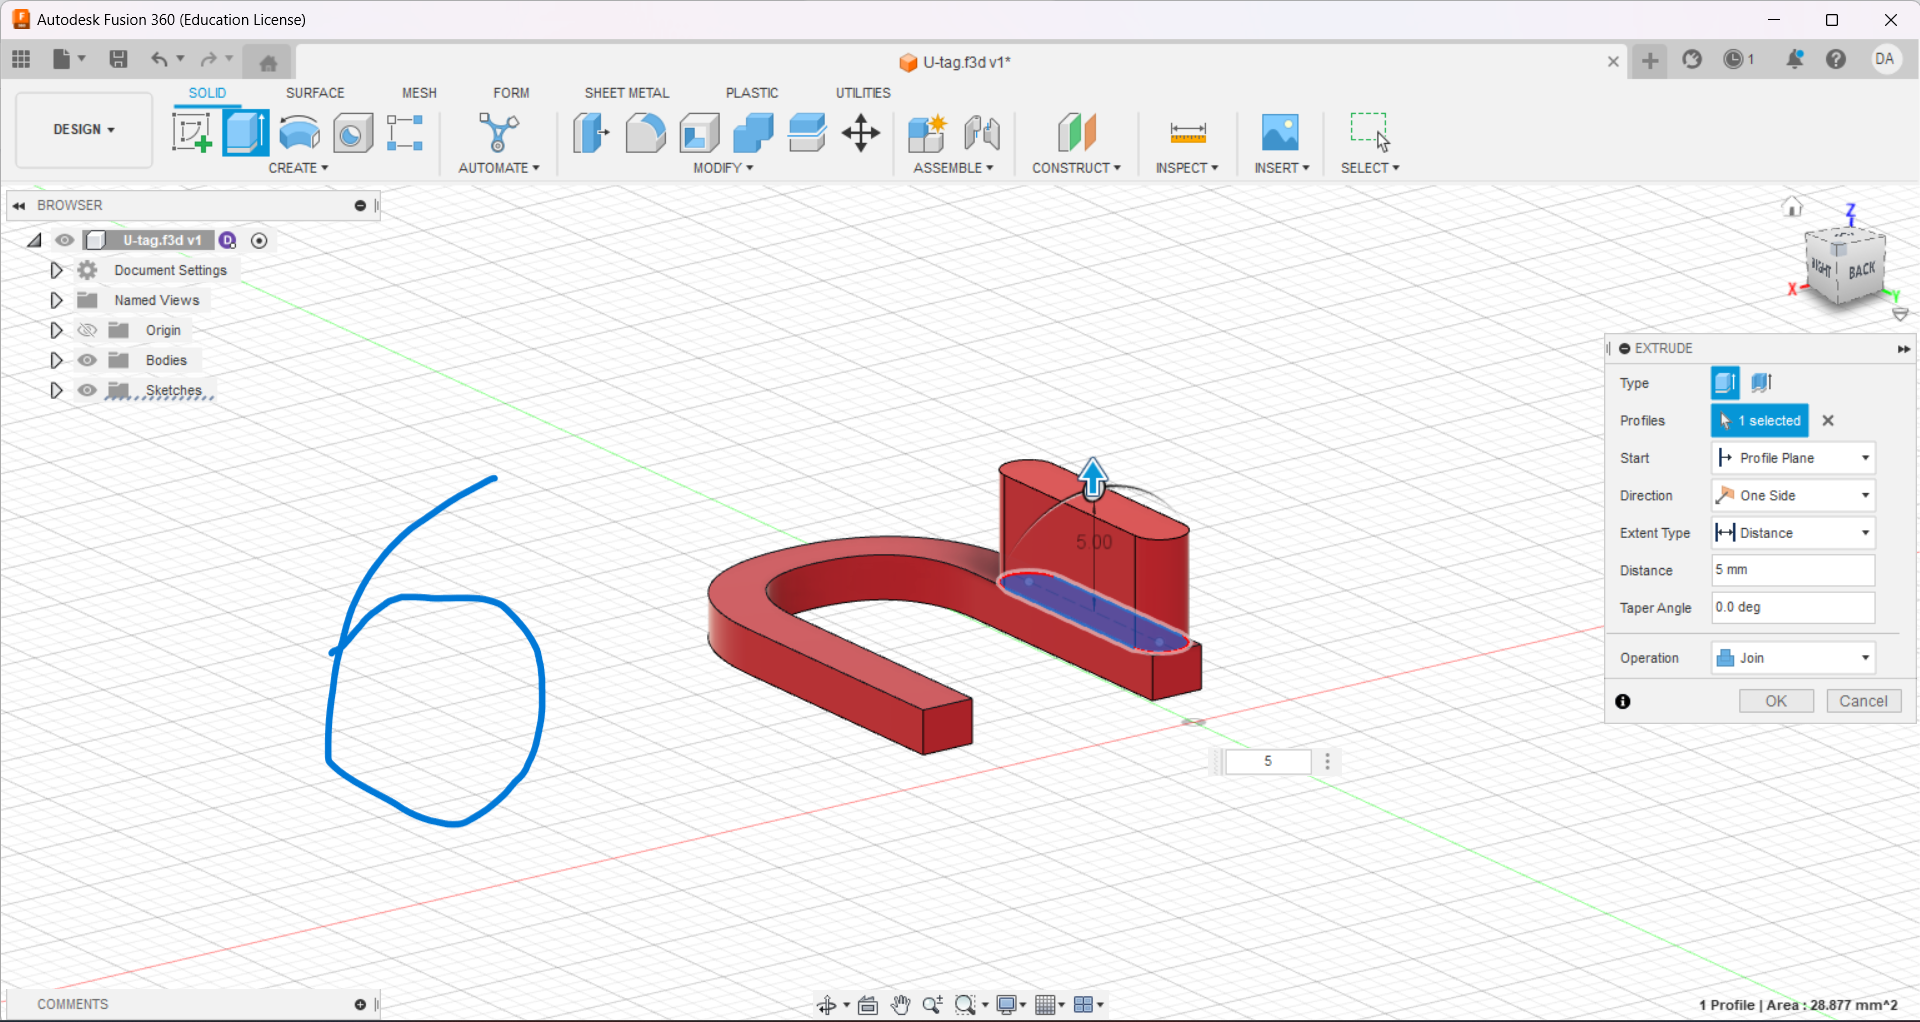Image resolution: width=1920 pixels, height=1022 pixels.
Task: Open the Extent Type dropdown
Action: [x=1792, y=533]
